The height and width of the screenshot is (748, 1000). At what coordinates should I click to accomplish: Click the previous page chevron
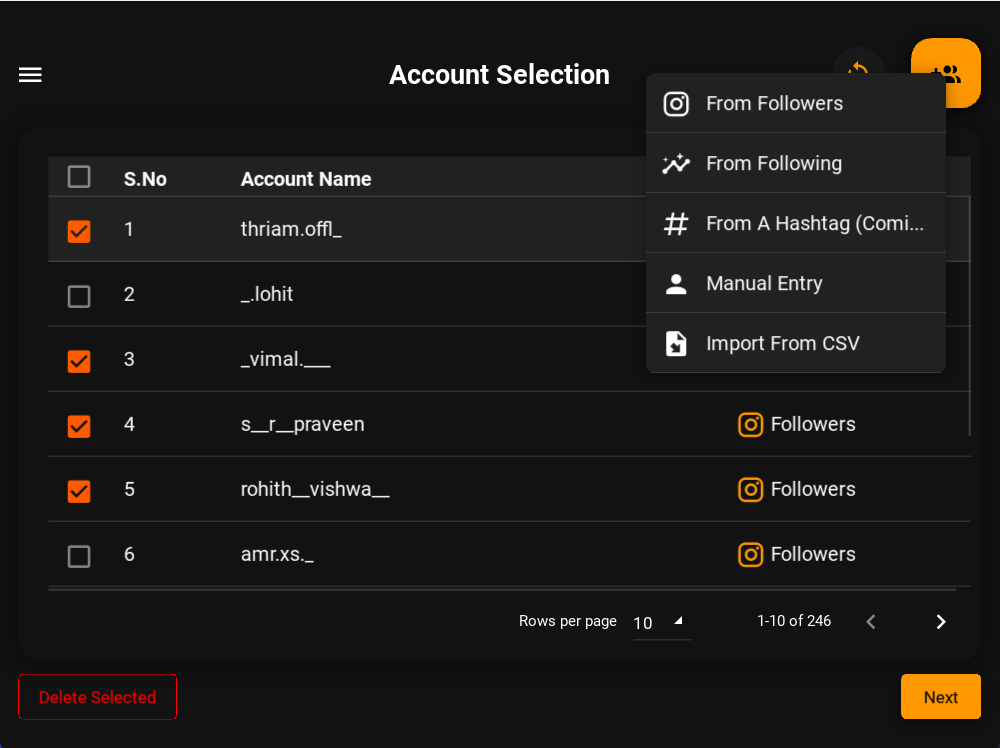(x=870, y=621)
